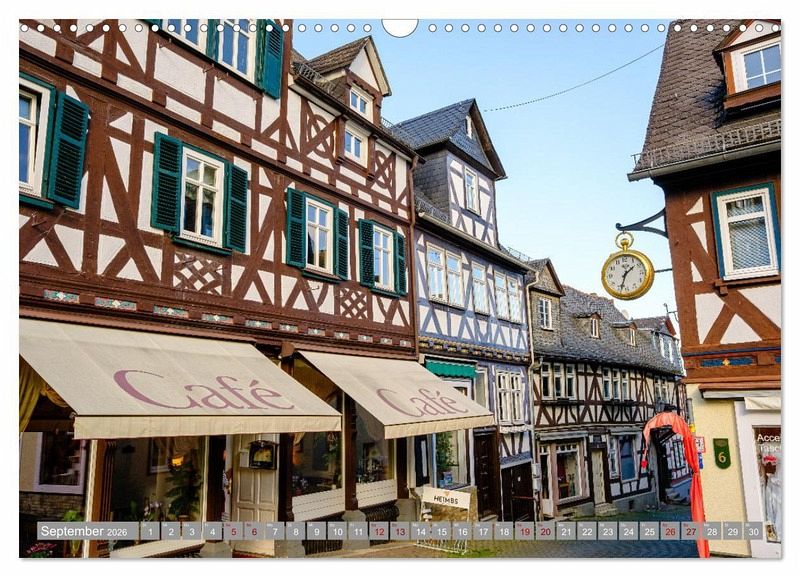Select red-marked day 13 in strip
800x577 pixels.
[x=400, y=531]
